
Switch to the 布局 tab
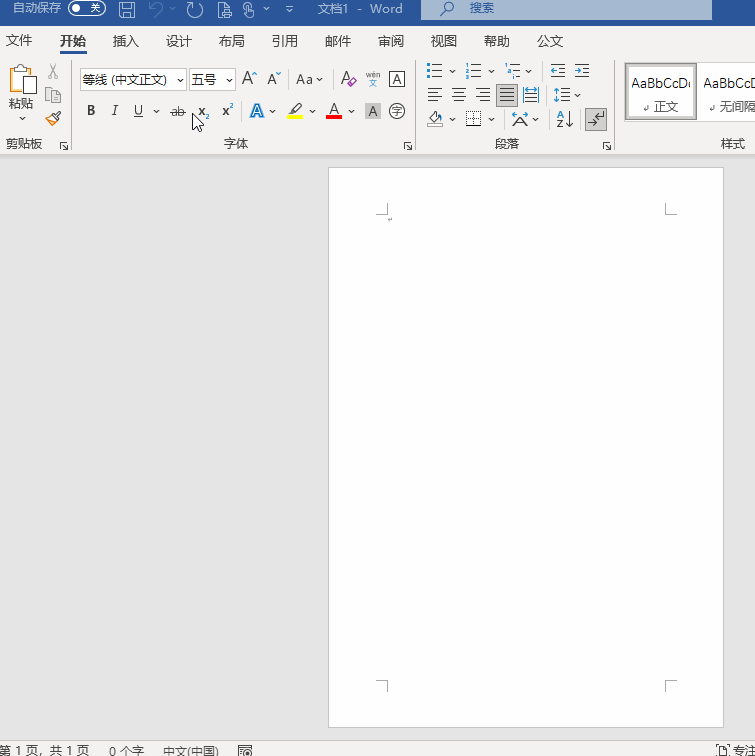pos(232,41)
